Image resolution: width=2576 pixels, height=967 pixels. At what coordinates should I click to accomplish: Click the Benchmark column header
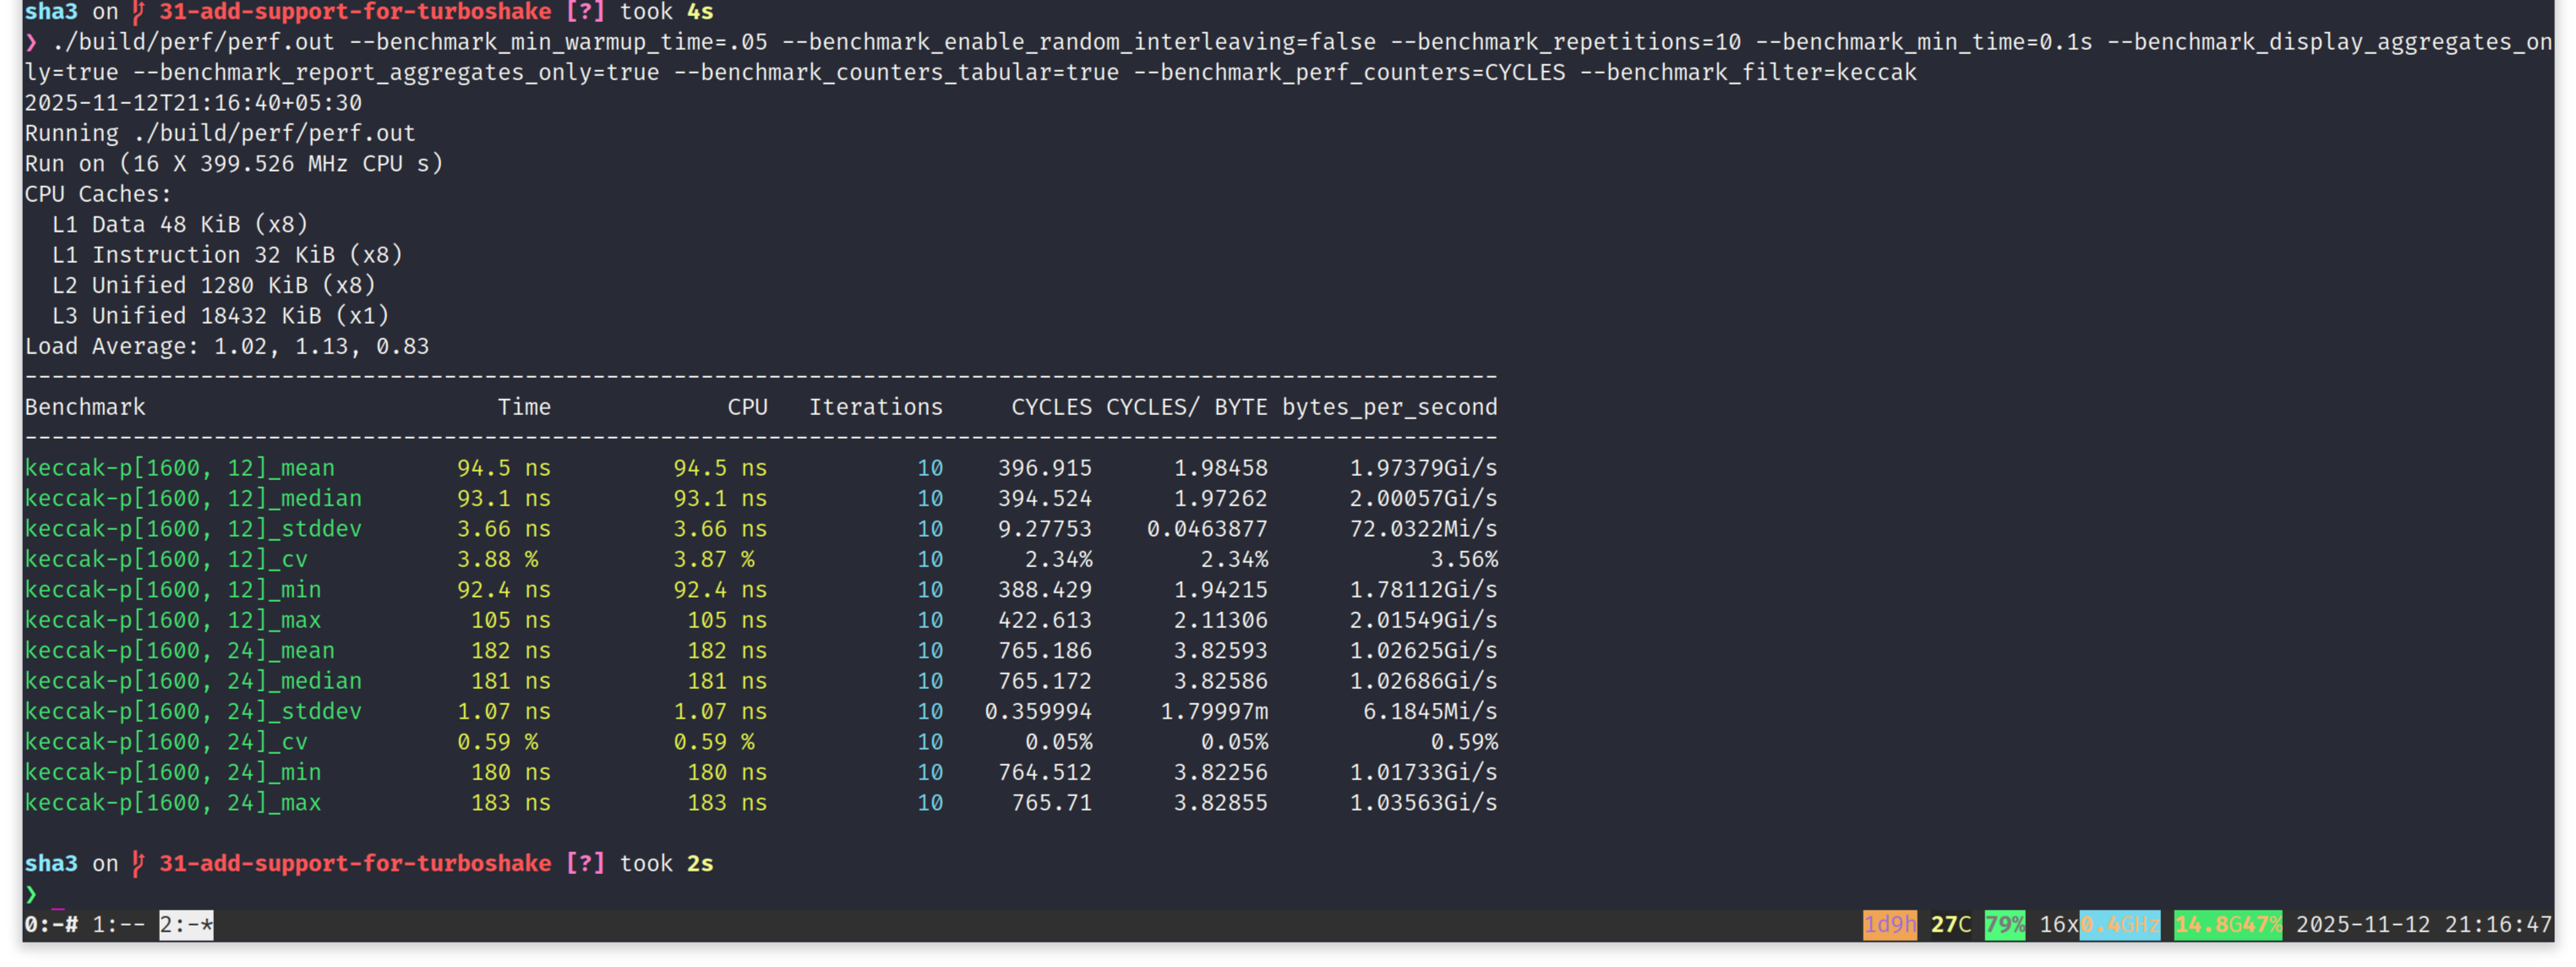(x=85, y=407)
